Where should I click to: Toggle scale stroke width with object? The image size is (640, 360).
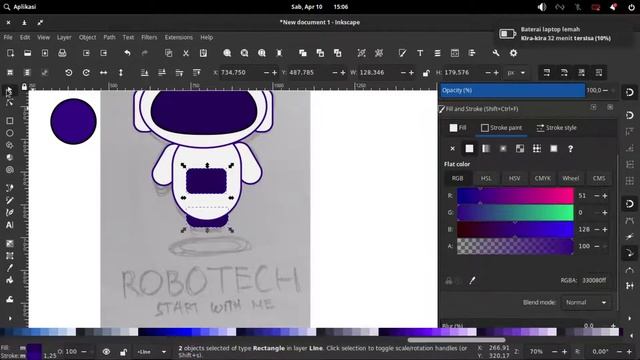click(547, 73)
